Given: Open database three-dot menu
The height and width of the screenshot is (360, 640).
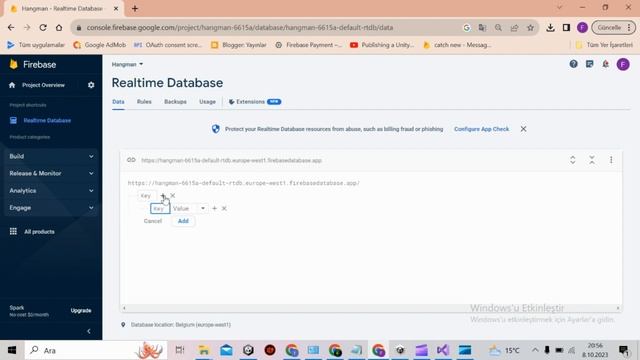Looking at the screenshot, I should 611,160.
